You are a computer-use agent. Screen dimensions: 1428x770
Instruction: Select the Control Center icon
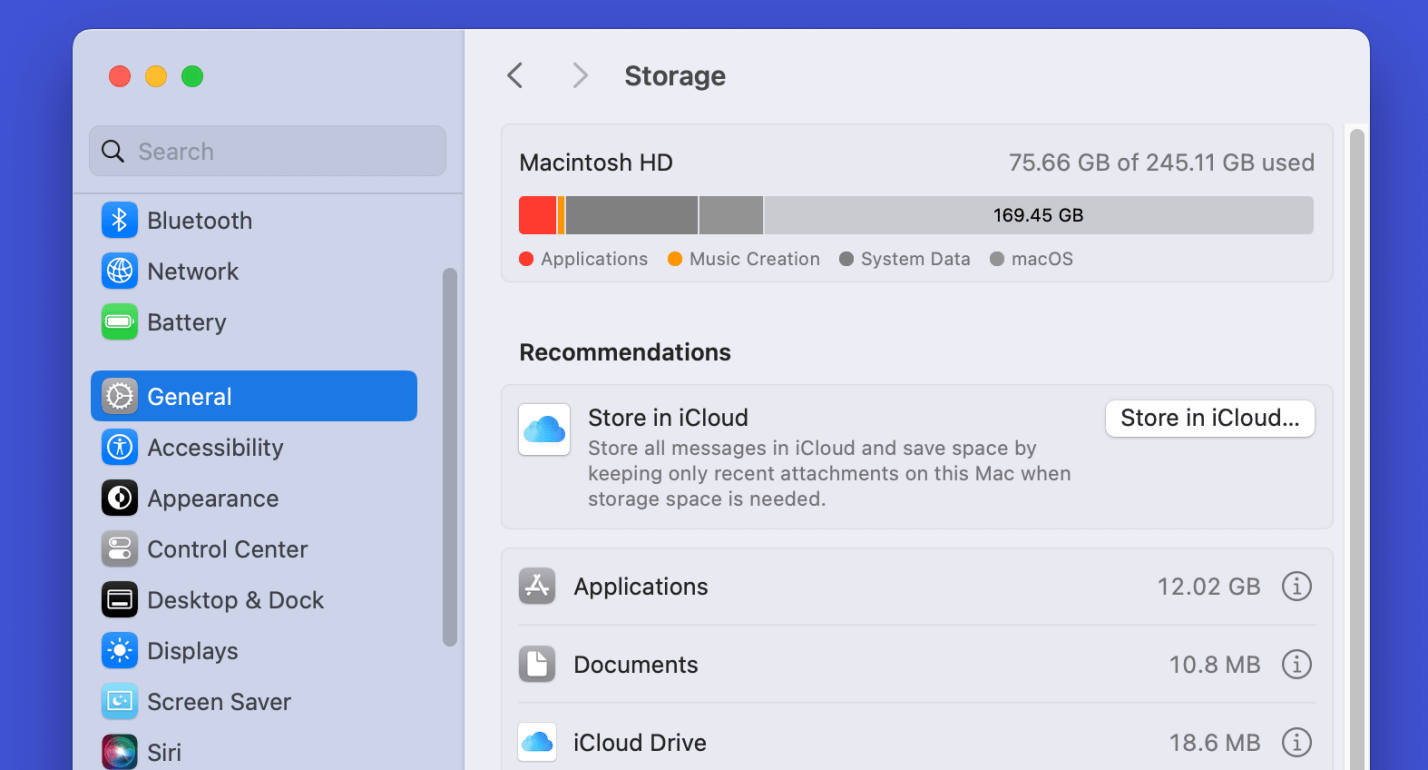click(x=119, y=549)
